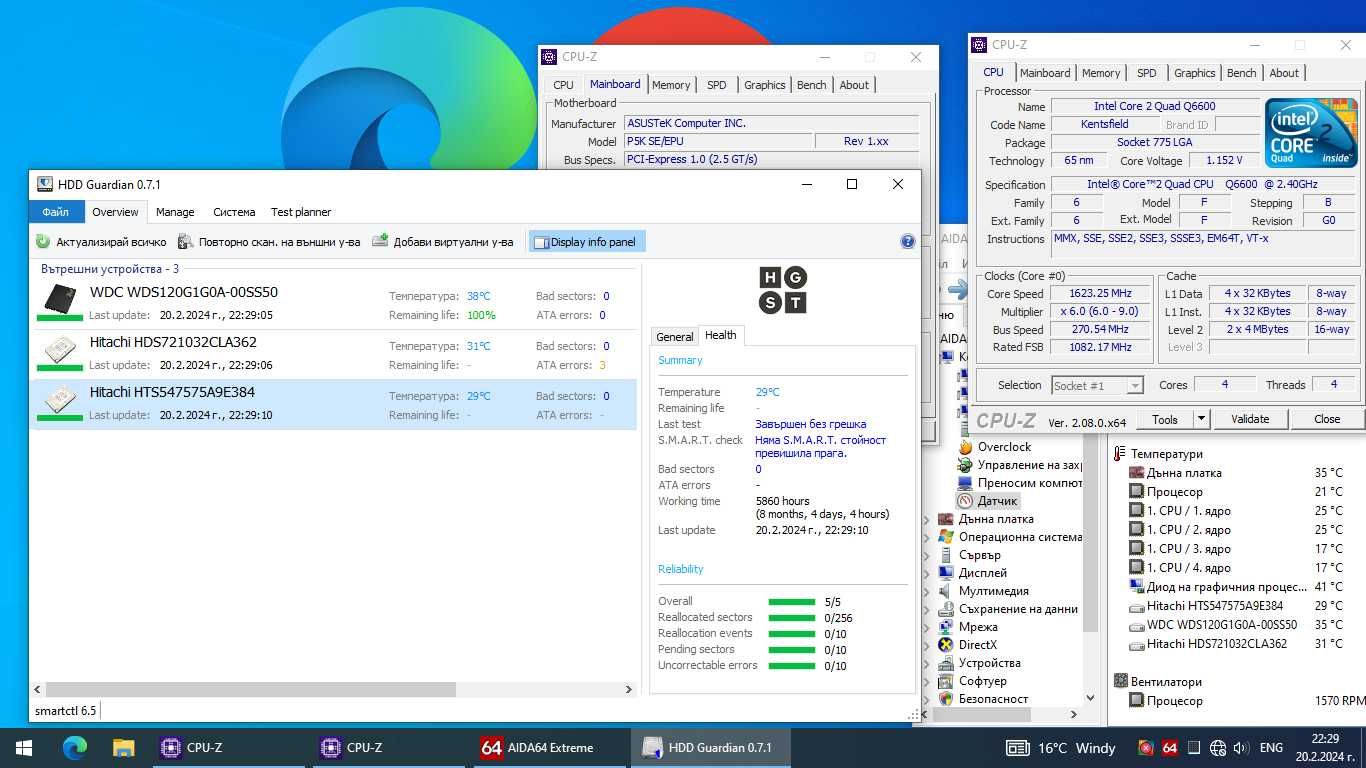Screen dimensions: 1366x768
Task: Select the Hitachi HTS547575A9E384 drive icon in HDD Guardian
Action: [60, 399]
